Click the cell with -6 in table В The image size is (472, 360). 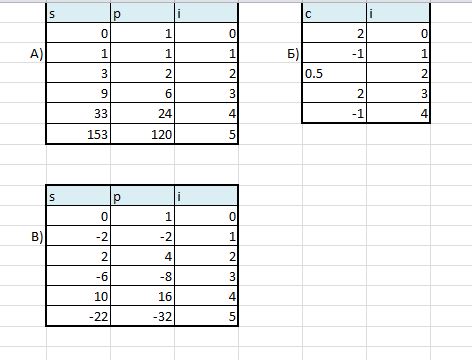(x=78, y=276)
